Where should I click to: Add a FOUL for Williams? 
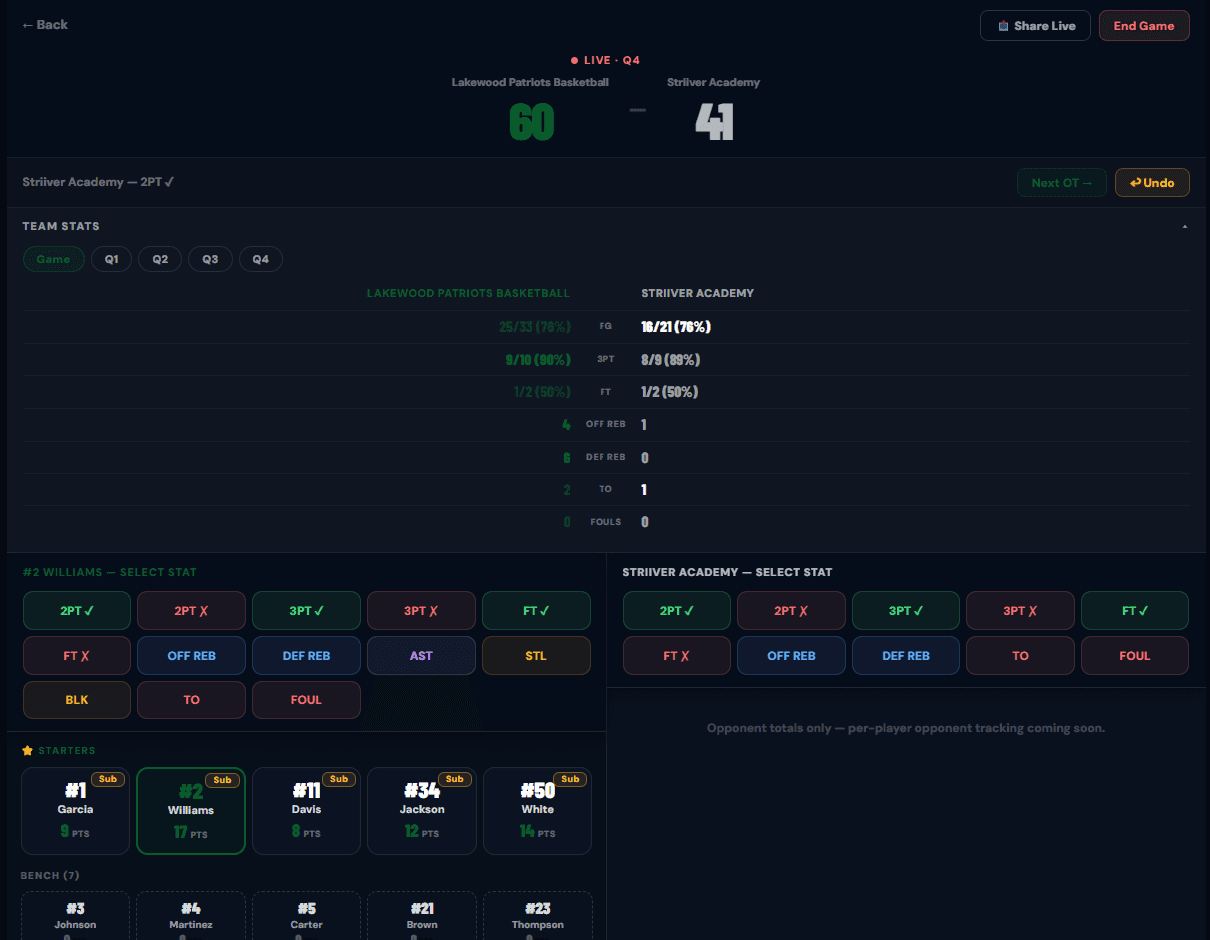(306, 700)
